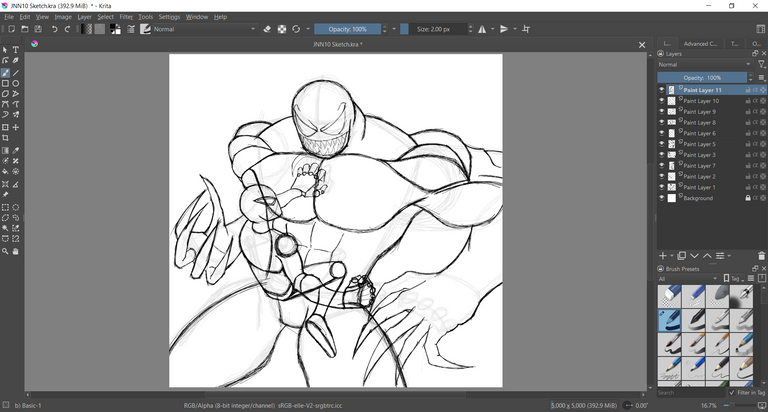Hide Paint Layer 10

click(662, 101)
